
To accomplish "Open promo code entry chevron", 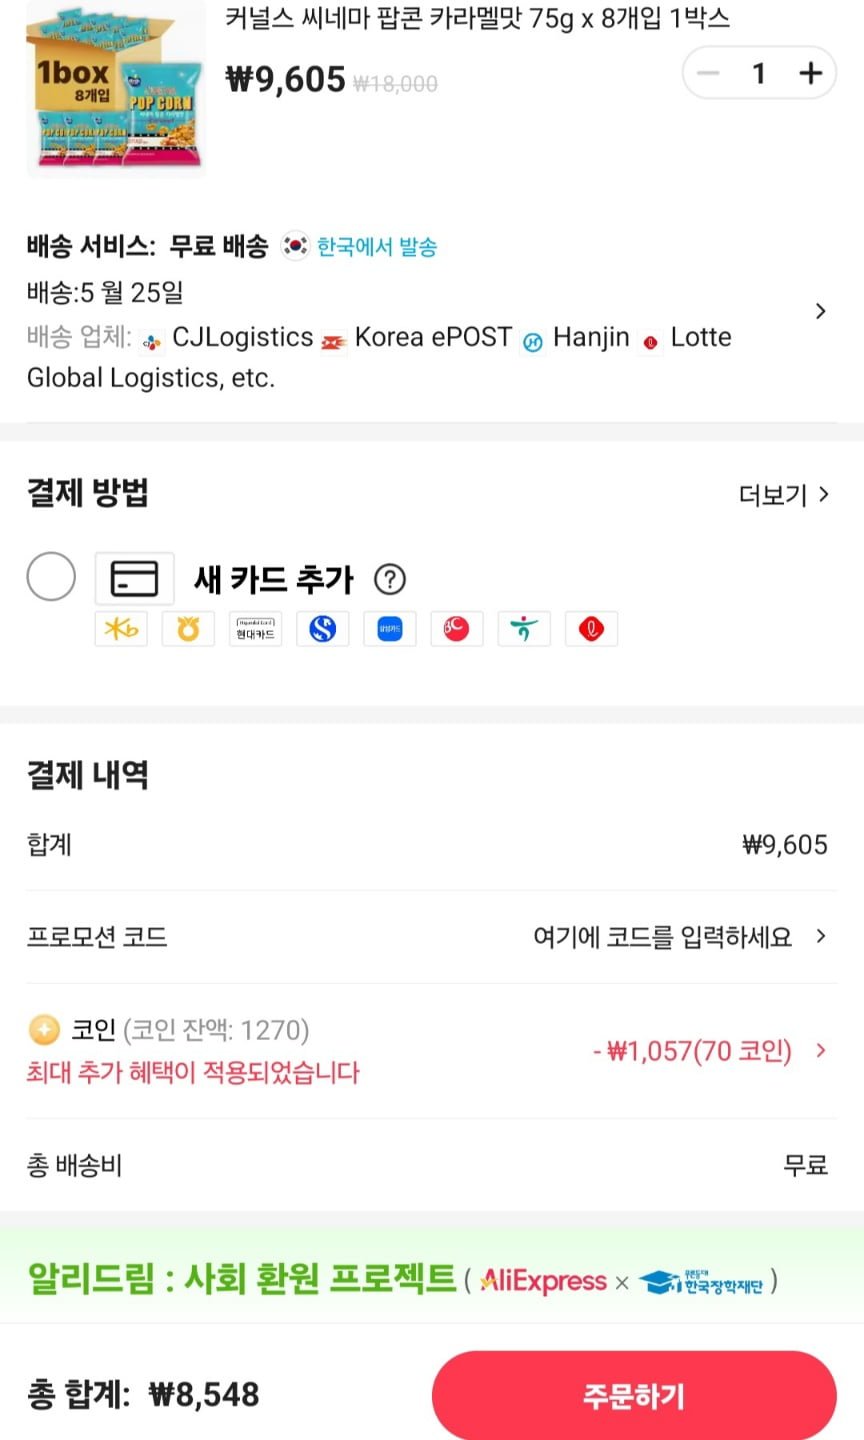I will click(821, 936).
